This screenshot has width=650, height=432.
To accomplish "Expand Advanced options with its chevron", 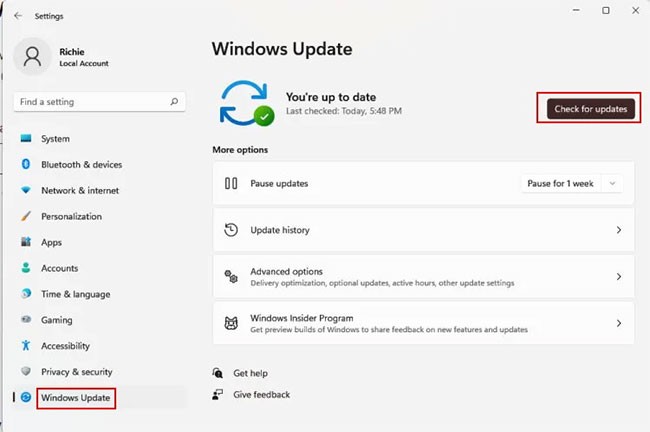I will (x=619, y=277).
